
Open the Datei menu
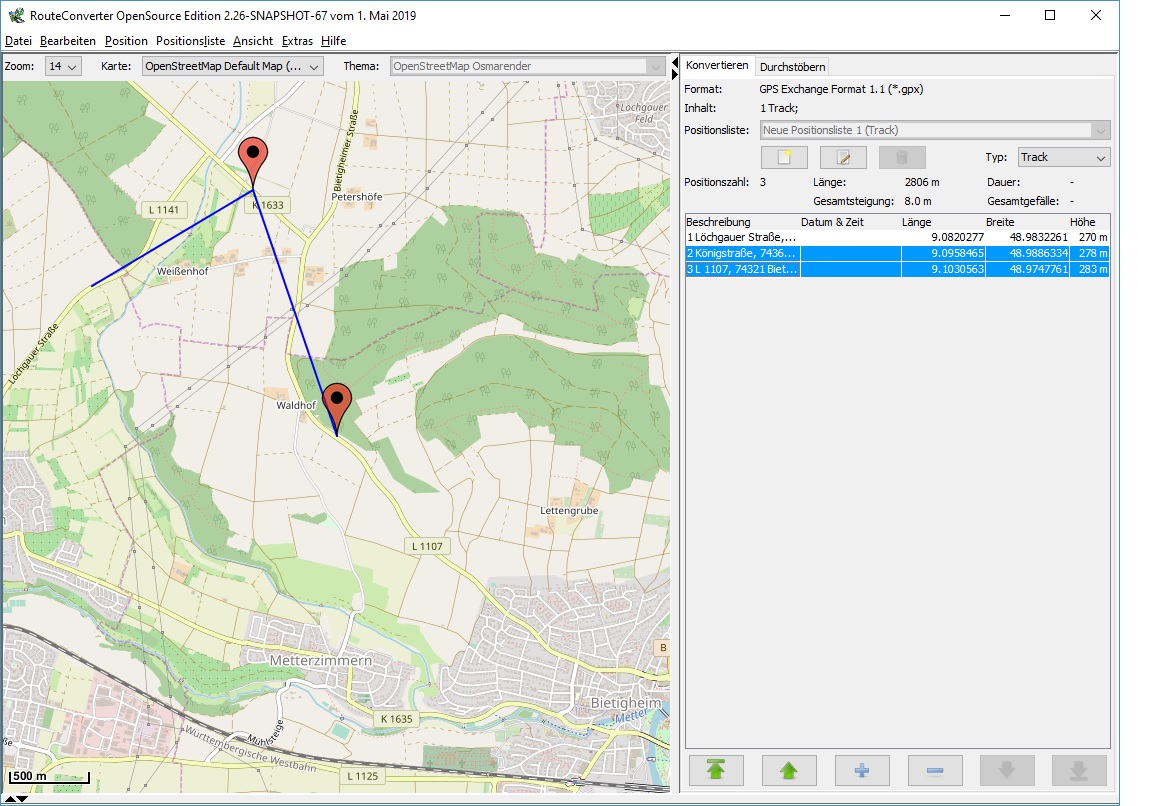18,41
